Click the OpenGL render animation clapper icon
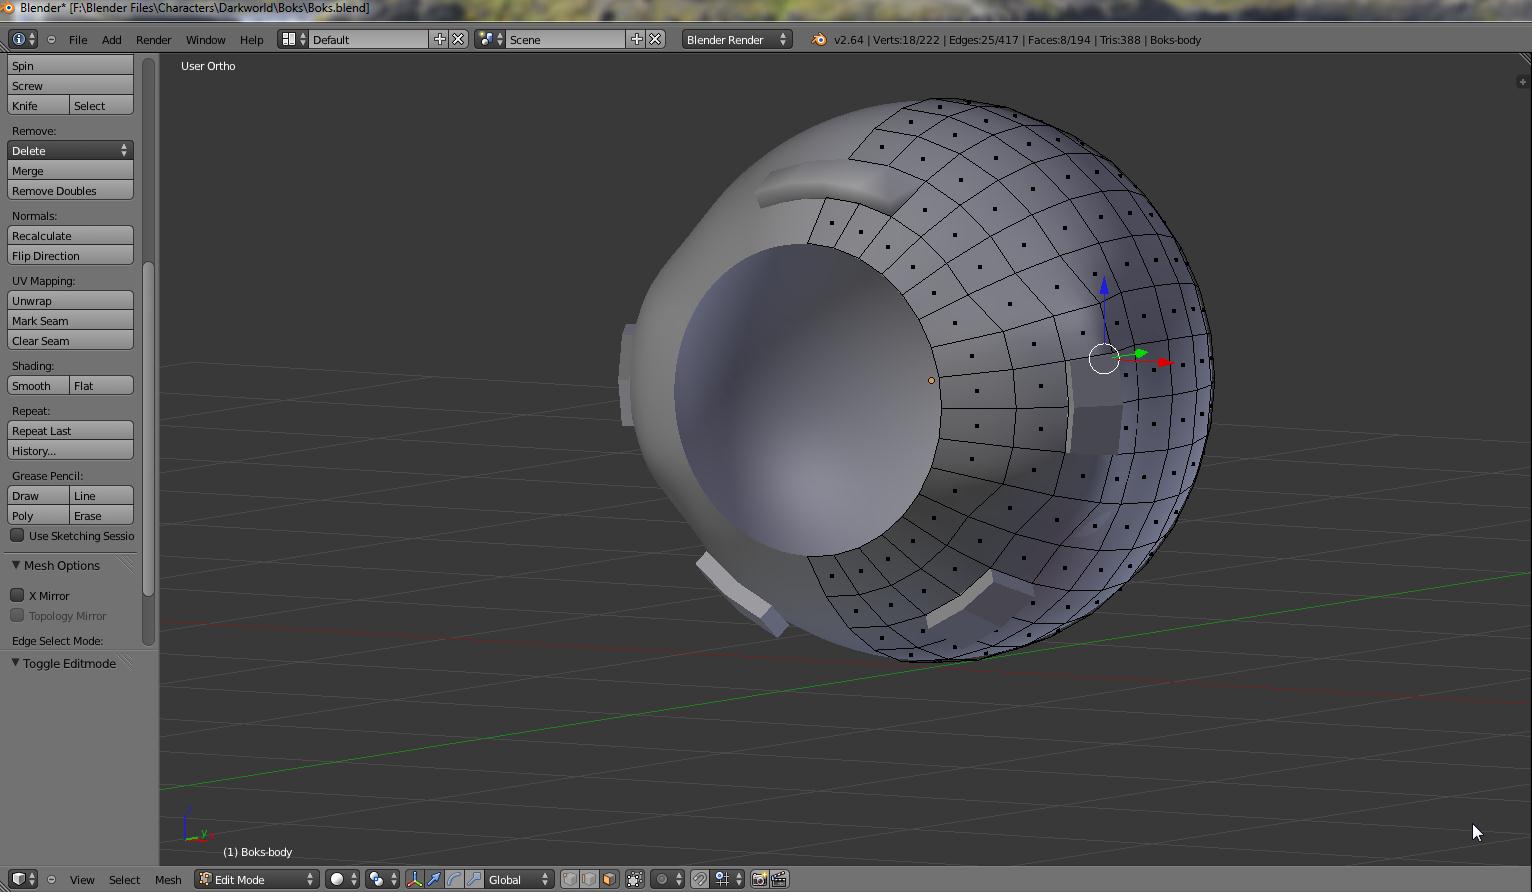 (779, 879)
